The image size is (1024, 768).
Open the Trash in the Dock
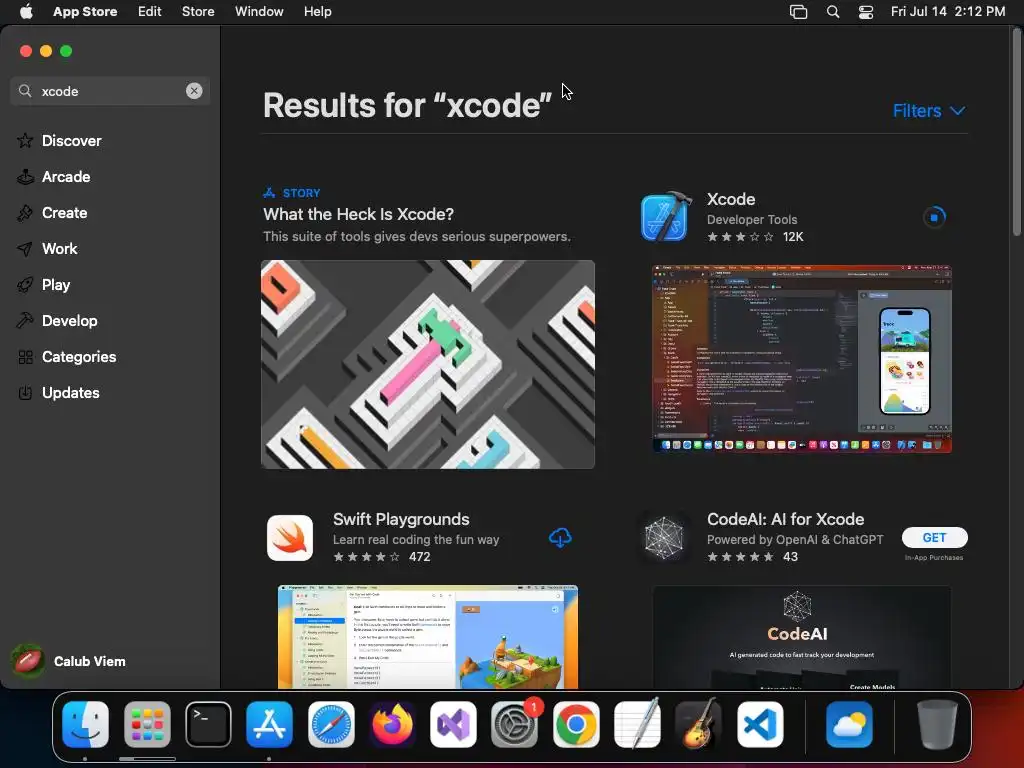coord(938,724)
